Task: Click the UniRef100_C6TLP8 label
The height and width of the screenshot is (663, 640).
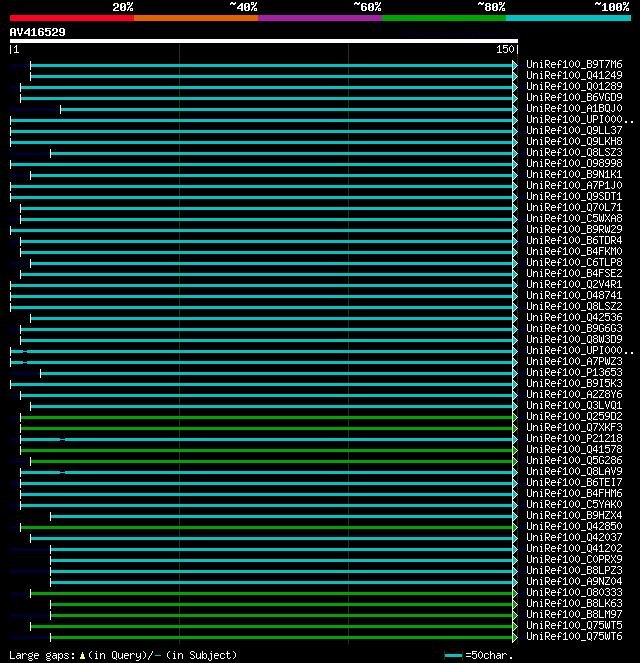Action: coord(574,262)
